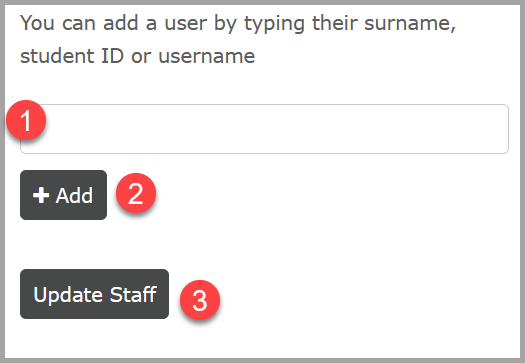This screenshot has height=363, width=525.
Task: Click the word 'Add' on the dark button
Action: [74, 195]
